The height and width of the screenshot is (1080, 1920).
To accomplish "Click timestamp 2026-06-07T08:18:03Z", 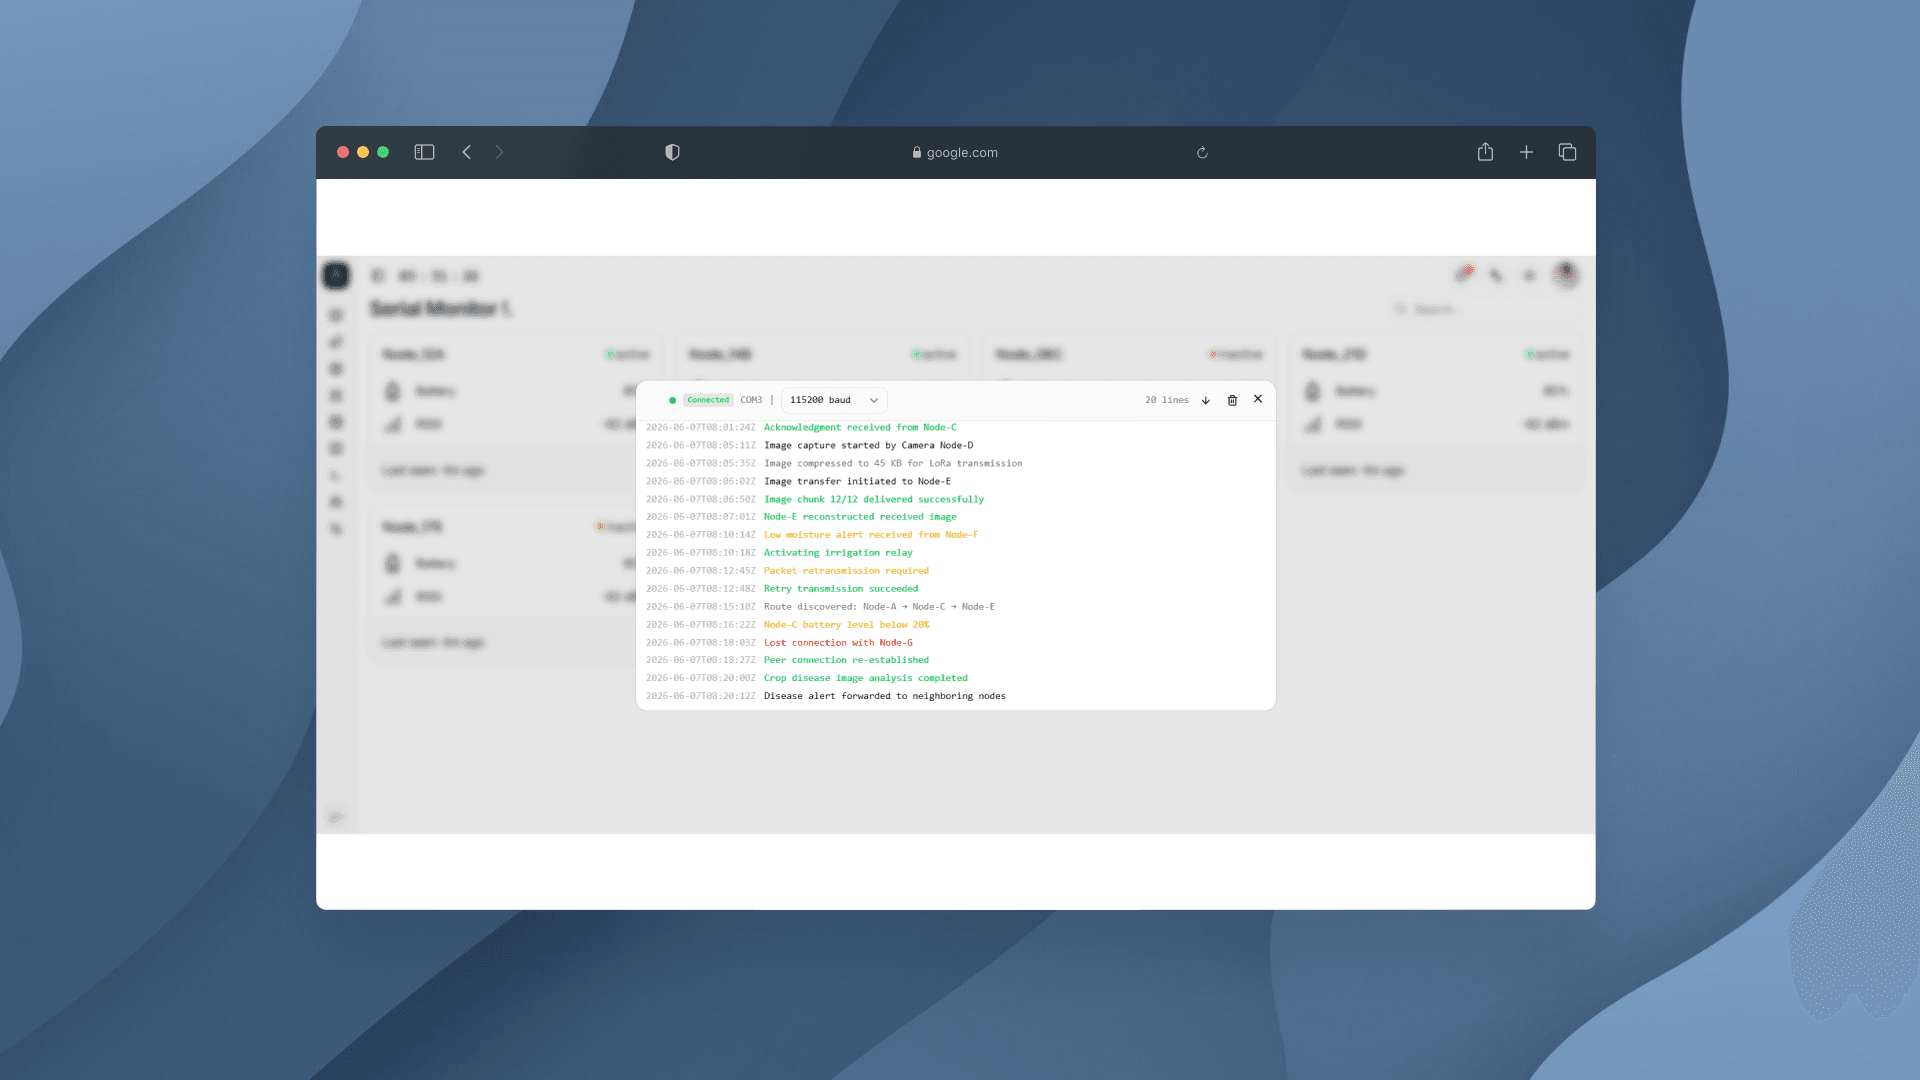I will (701, 643).
